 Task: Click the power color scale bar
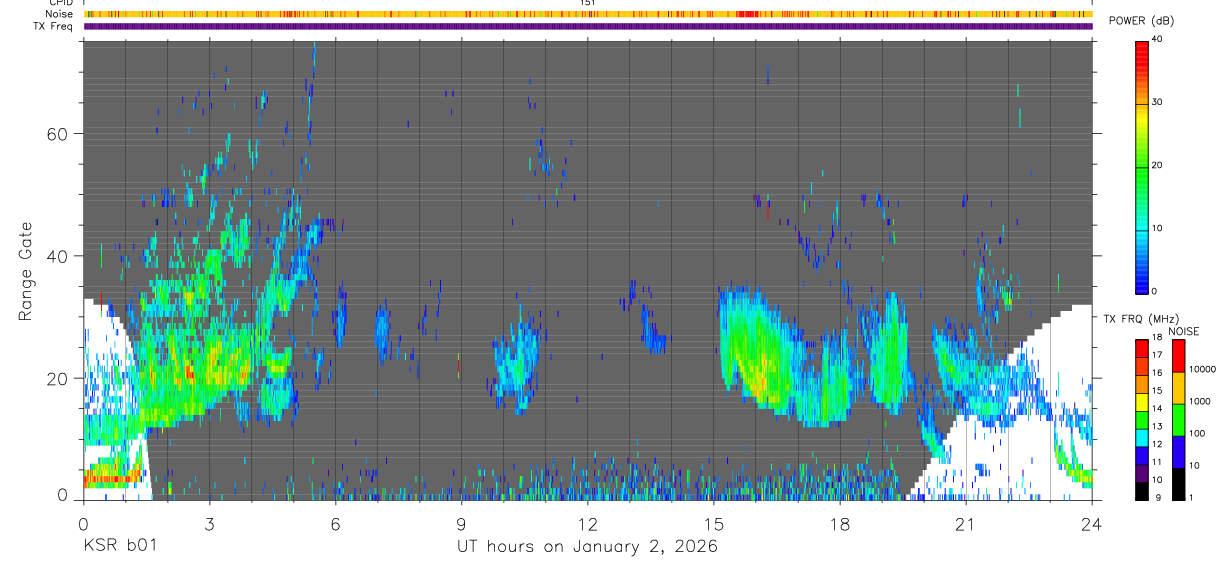click(1141, 166)
